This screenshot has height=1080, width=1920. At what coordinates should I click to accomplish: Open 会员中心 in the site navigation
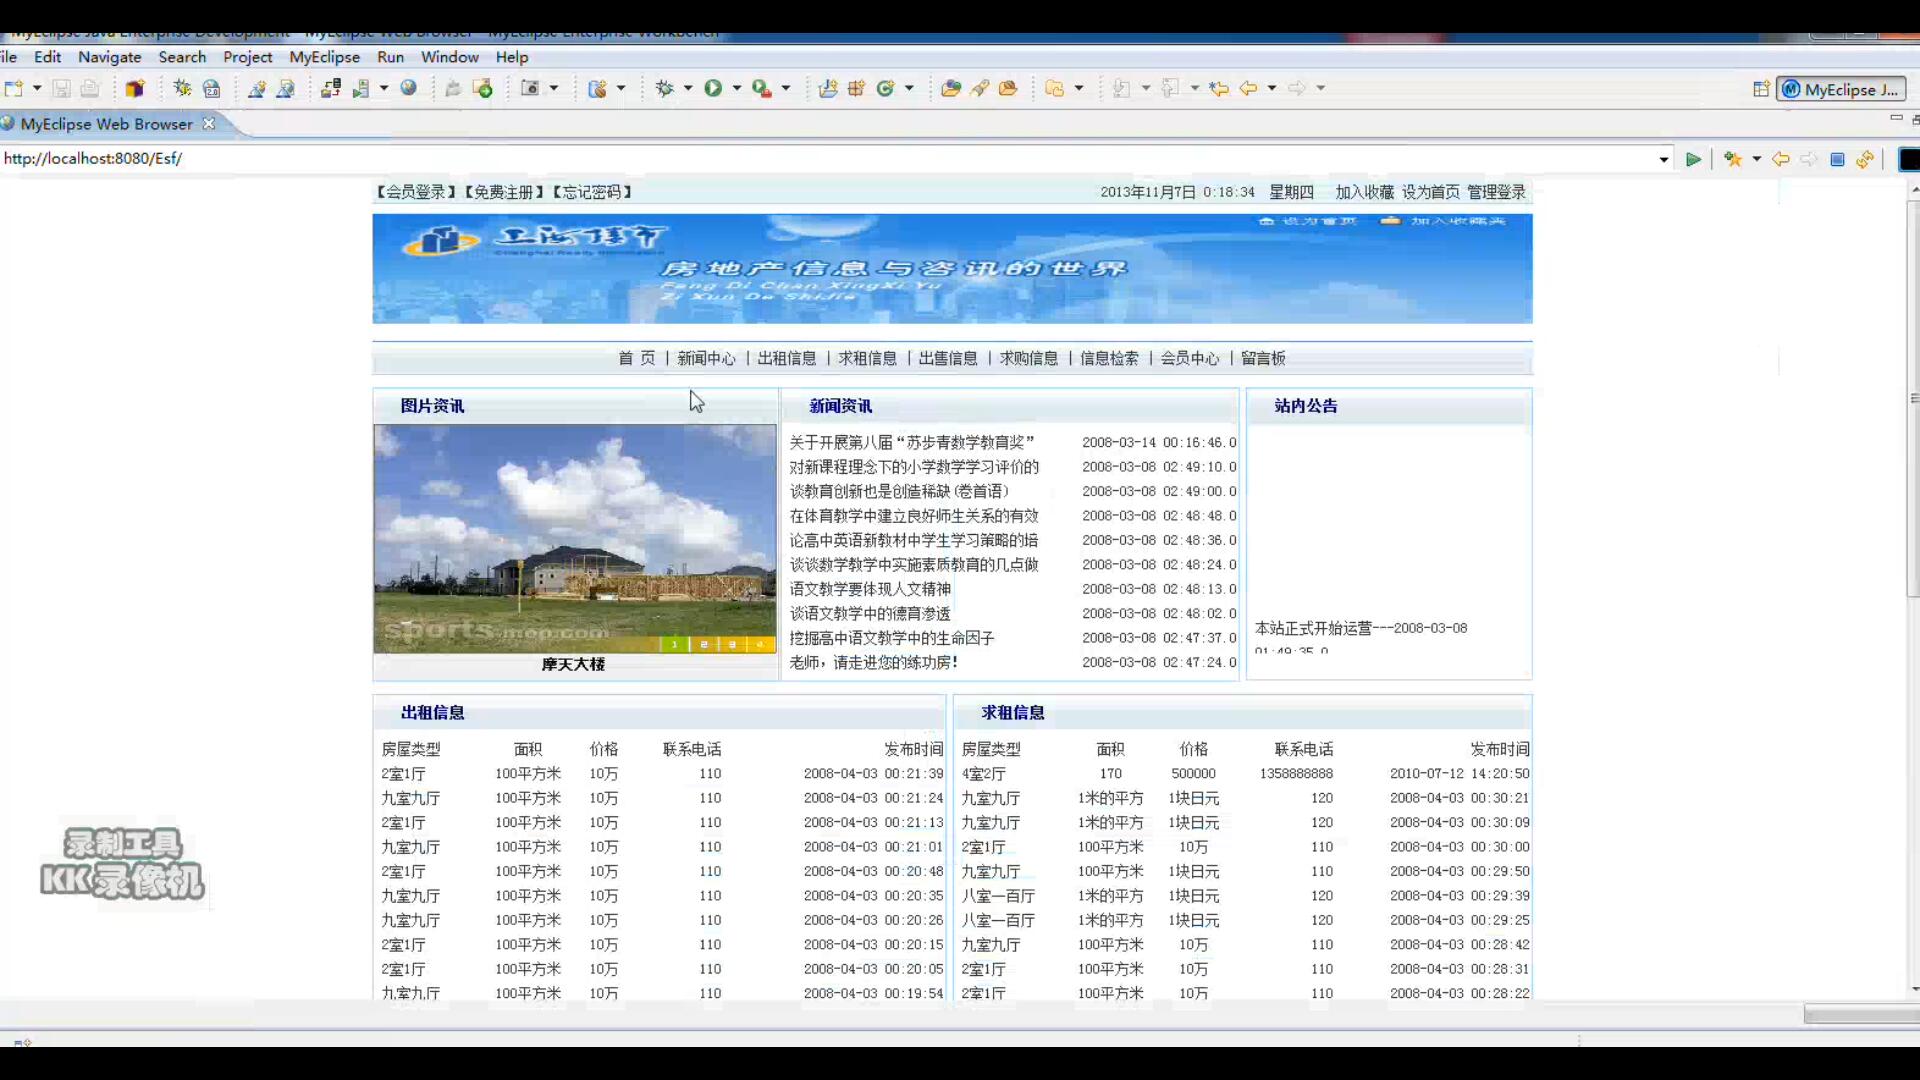[1190, 358]
